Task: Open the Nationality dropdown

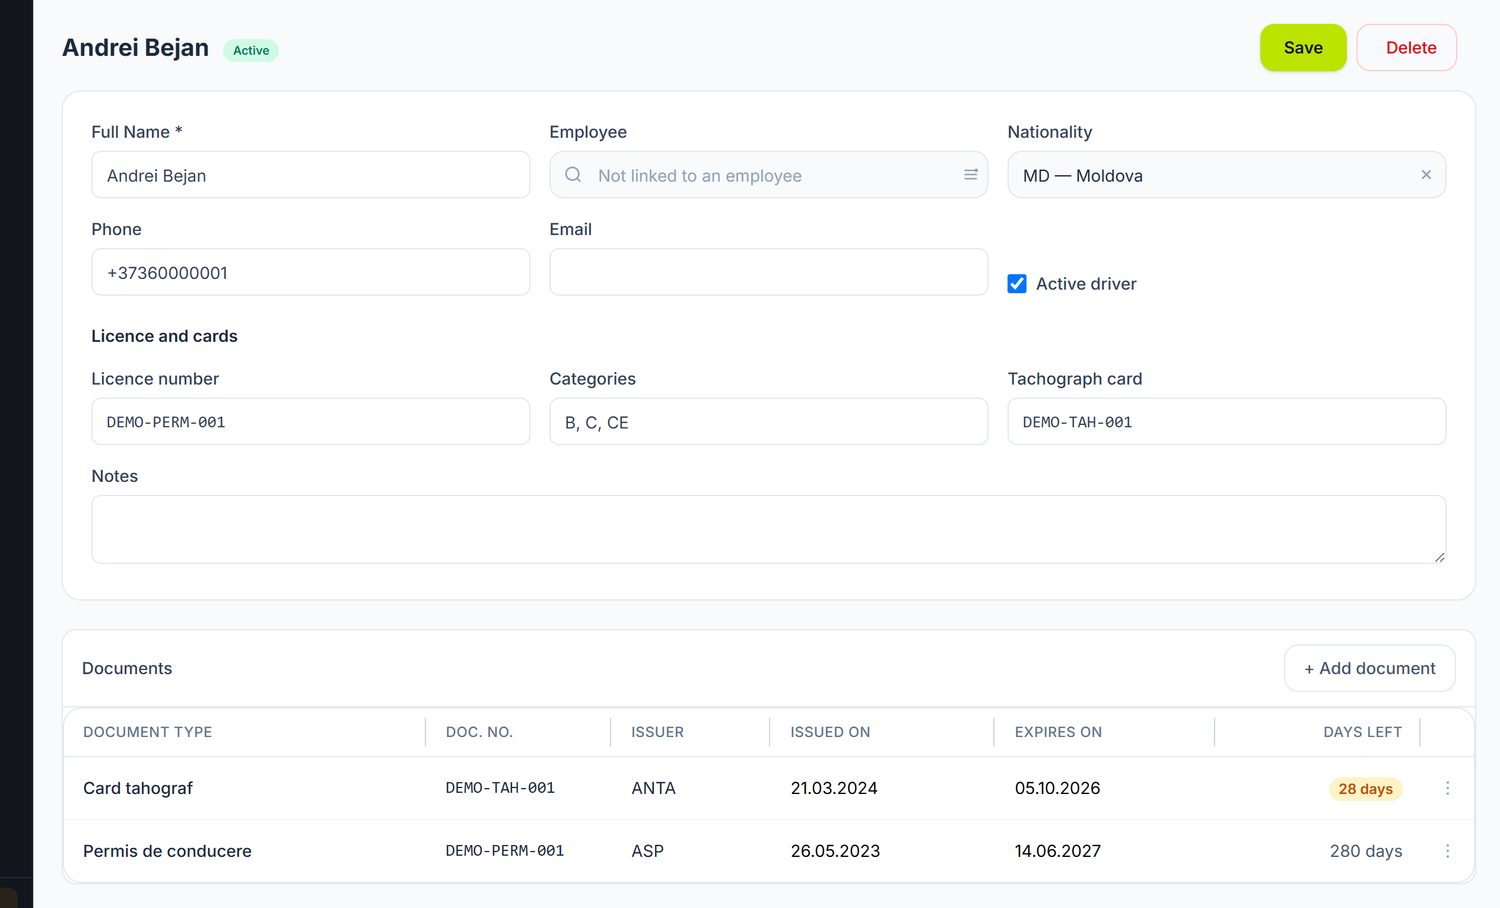Action: click(x=1226, y=175)
